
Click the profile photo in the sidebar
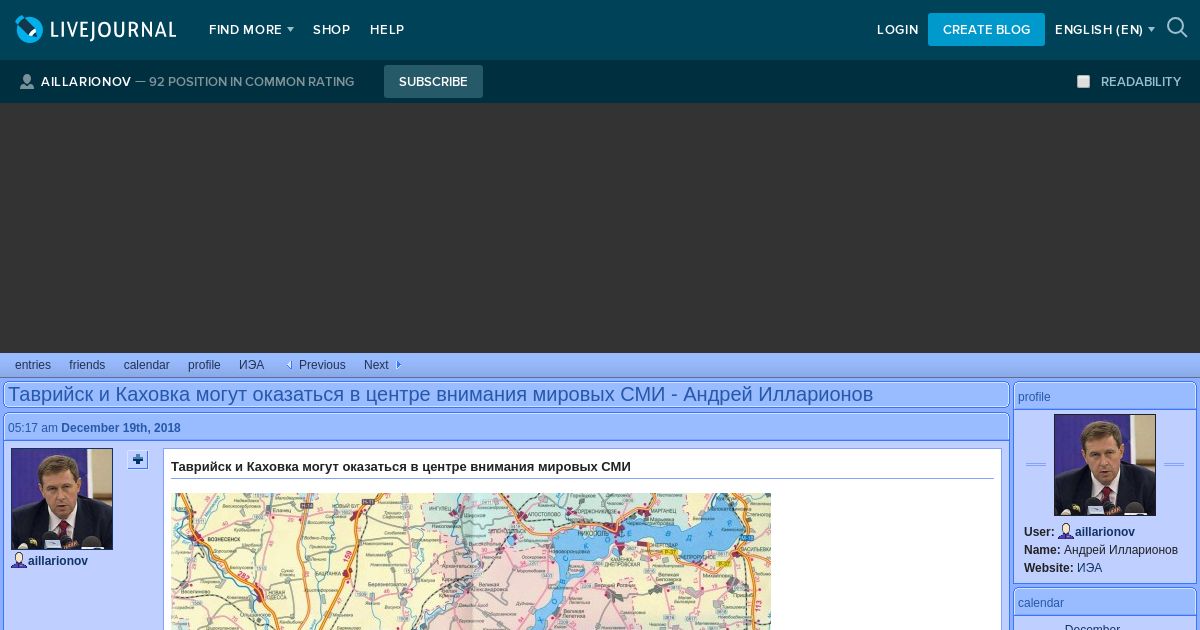coord(1105,465)
